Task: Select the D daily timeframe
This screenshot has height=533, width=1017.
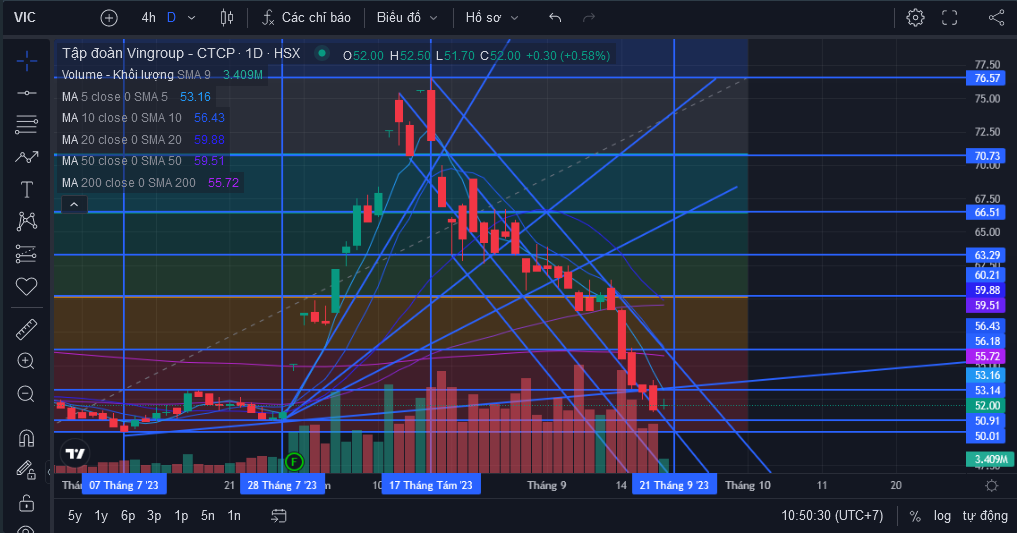Action: click(x=171, y=18)
